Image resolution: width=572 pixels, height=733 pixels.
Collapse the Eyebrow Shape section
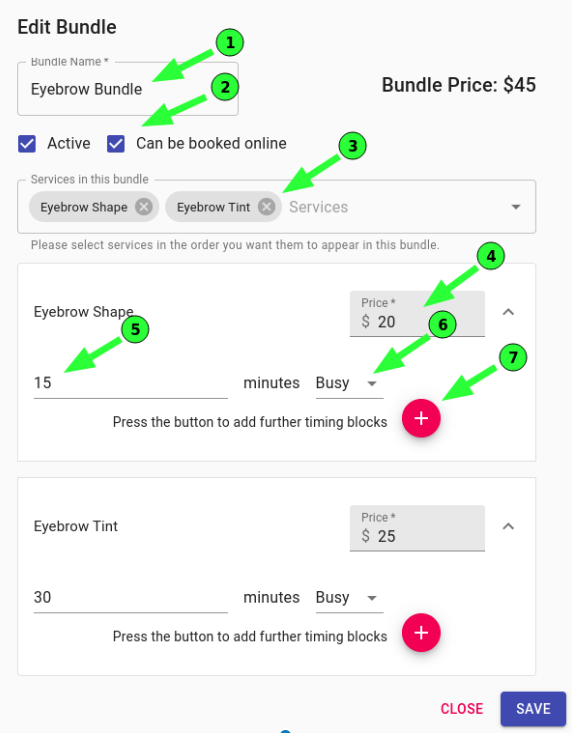coord(508,312)
